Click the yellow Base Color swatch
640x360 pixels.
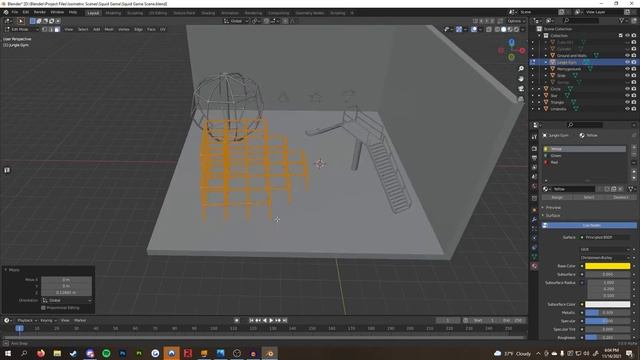pos(608,266)
